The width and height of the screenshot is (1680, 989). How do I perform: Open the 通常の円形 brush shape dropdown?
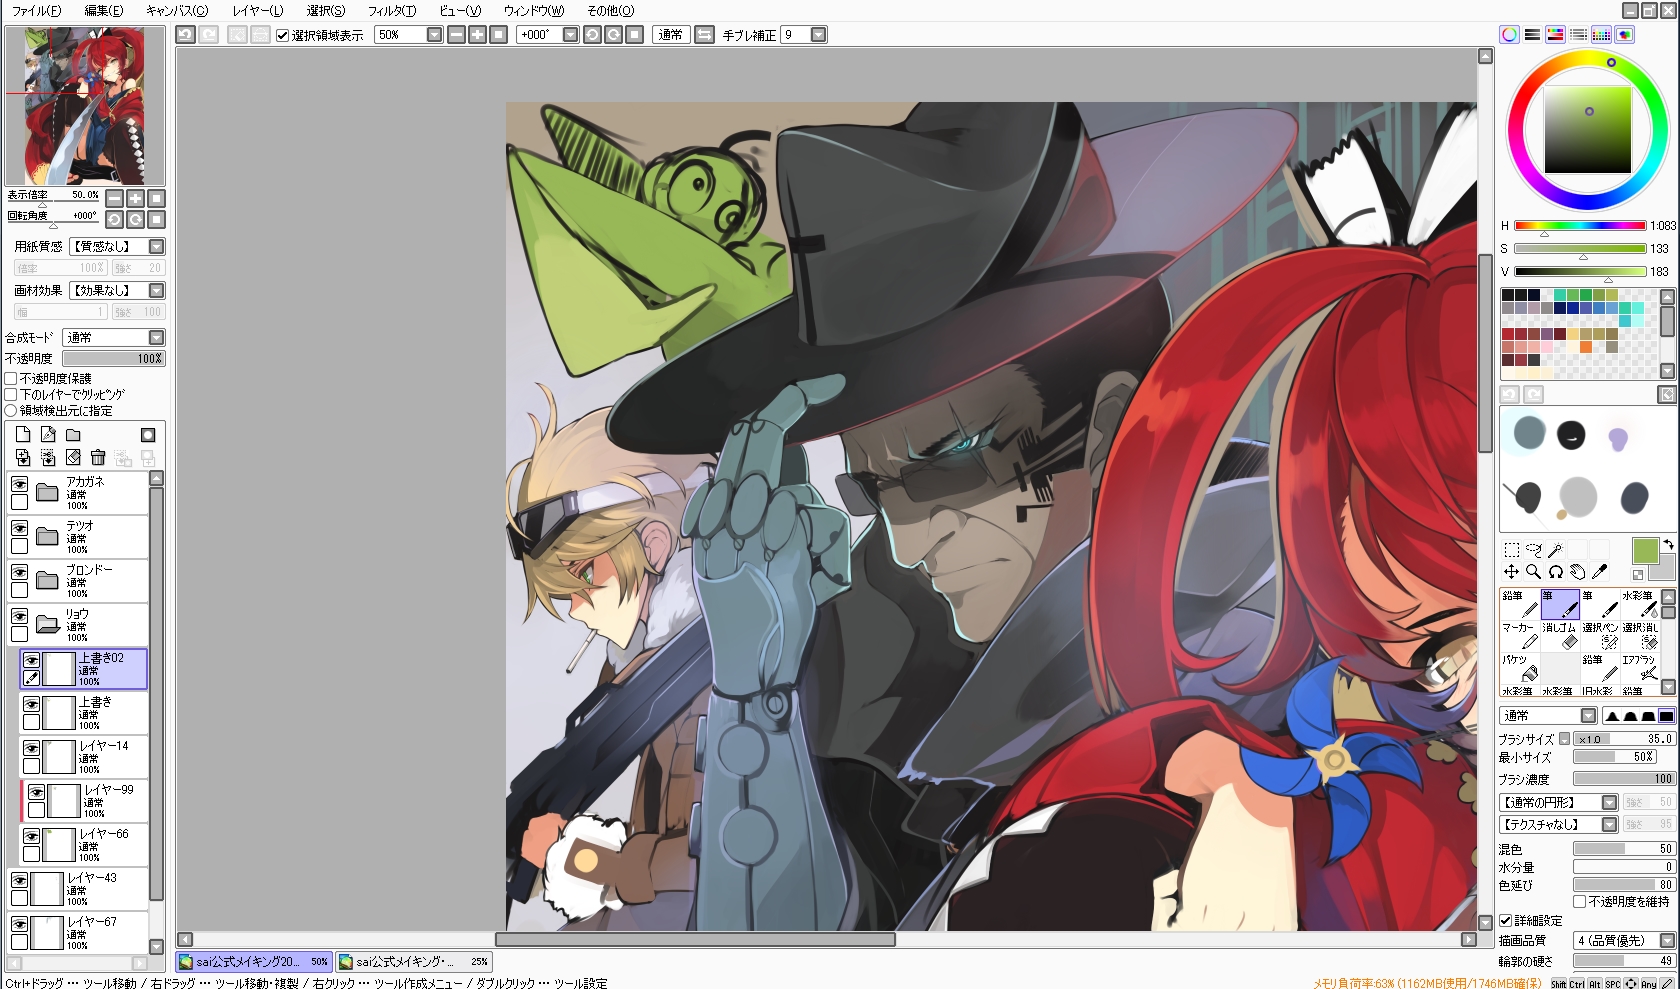pyautogui.click(x=1609, y=802)
